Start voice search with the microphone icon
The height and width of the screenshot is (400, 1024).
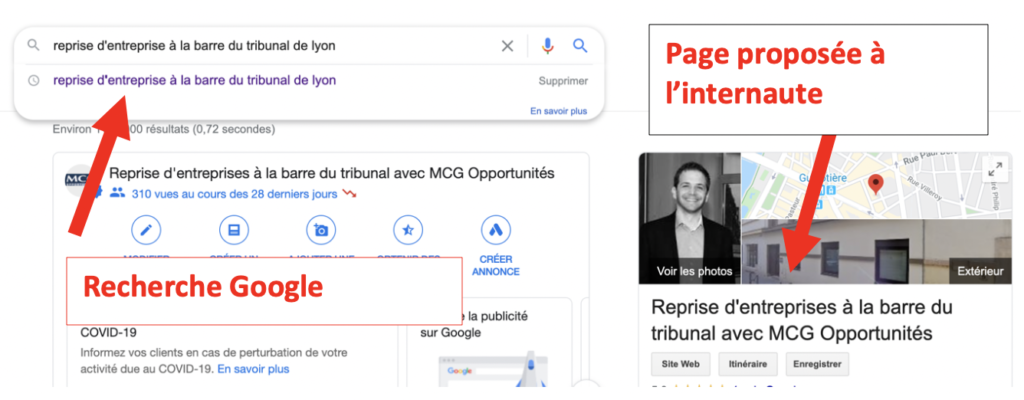pos(547,46)
